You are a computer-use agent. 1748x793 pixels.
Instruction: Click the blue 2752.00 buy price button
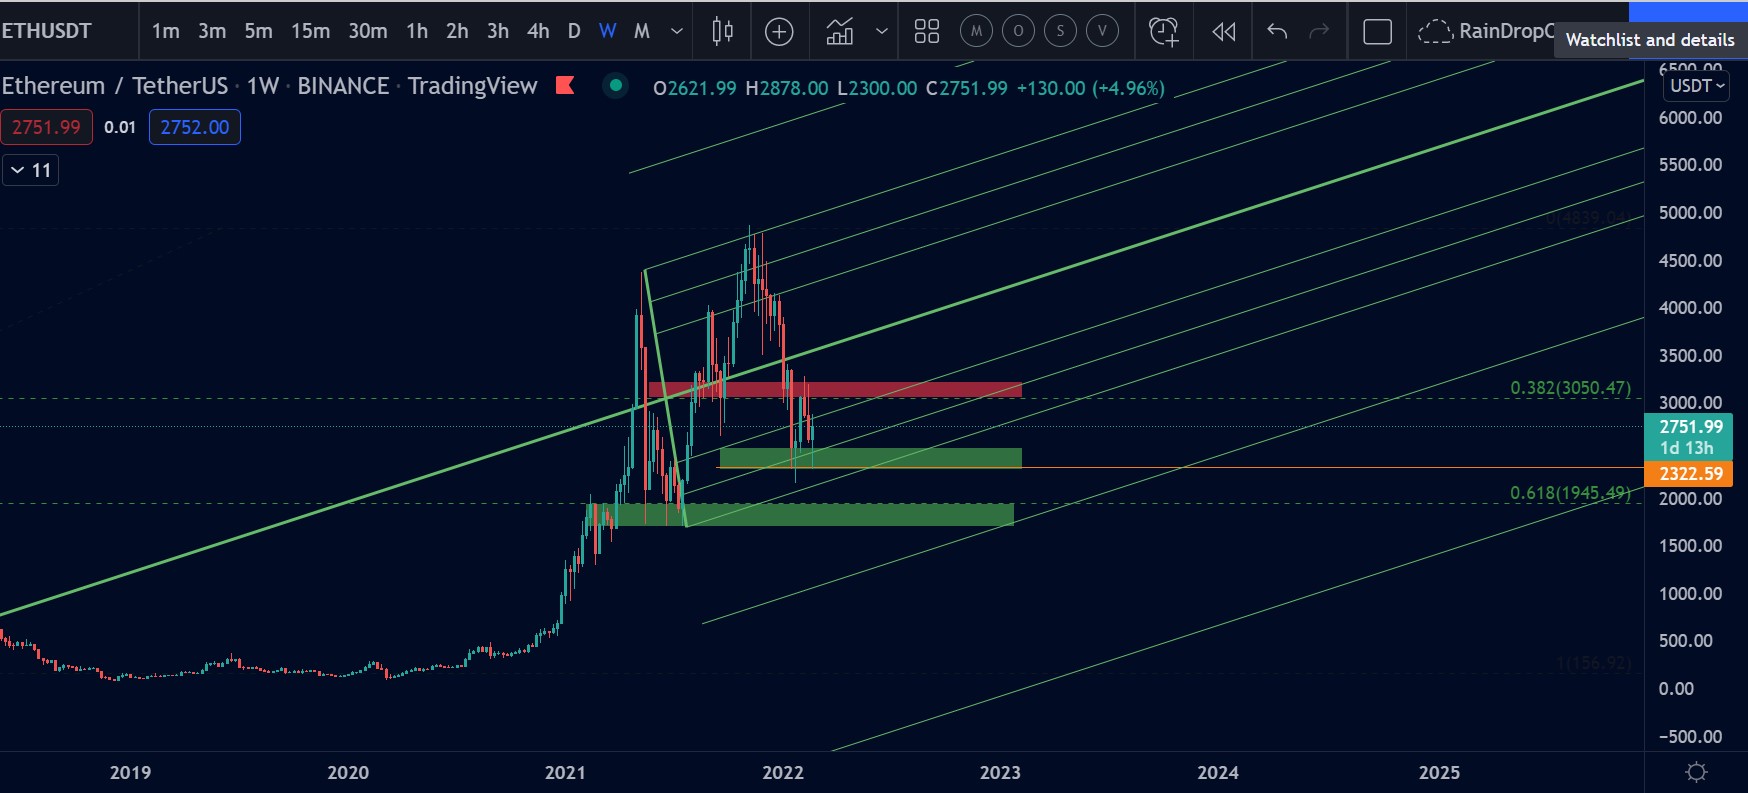(x=194, y=127)
